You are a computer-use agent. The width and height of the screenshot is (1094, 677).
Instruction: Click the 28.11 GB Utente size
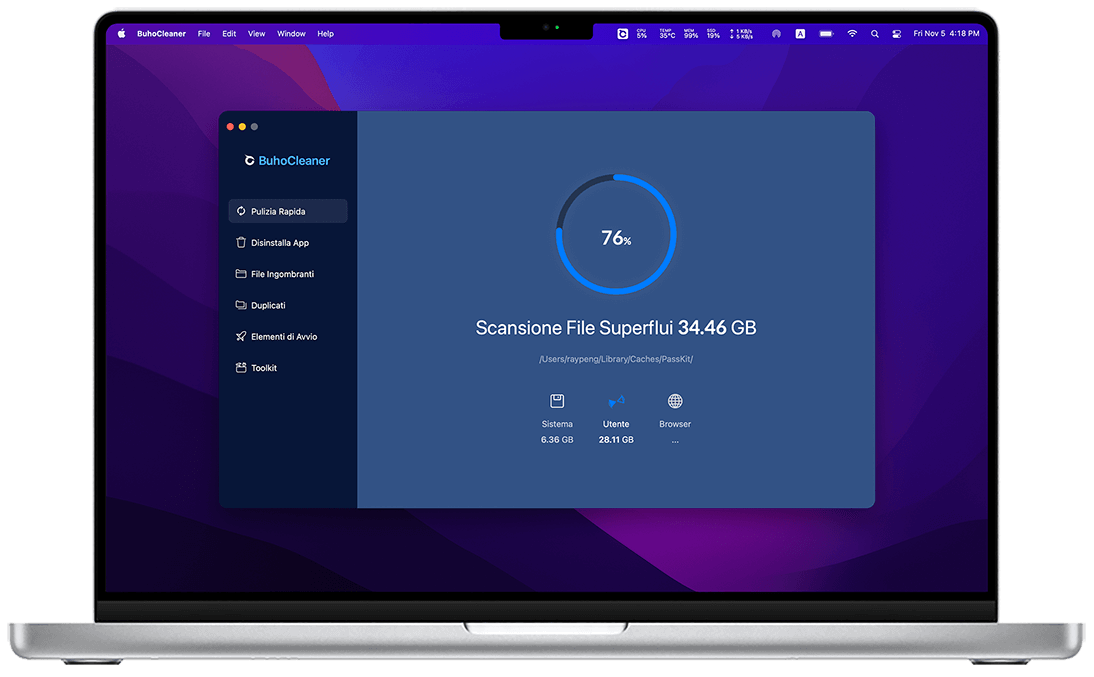coord(616,440)
